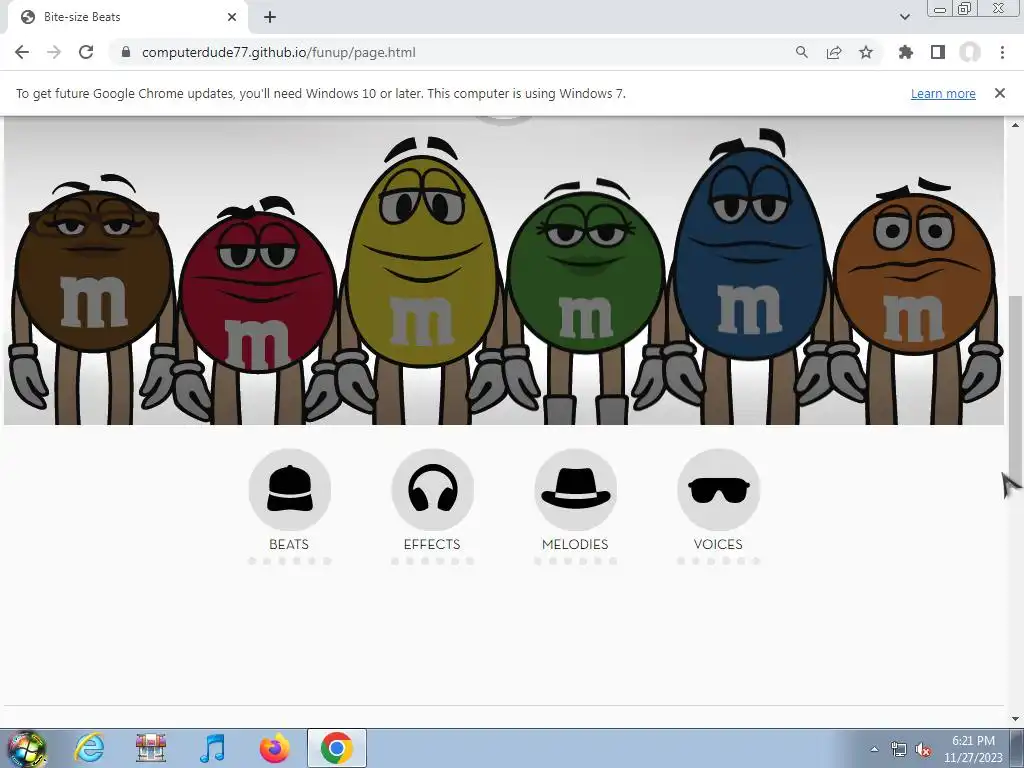Open the Chrome three-dot menu
This screenshot has height=768, width=1024.
coord(1002,52)
